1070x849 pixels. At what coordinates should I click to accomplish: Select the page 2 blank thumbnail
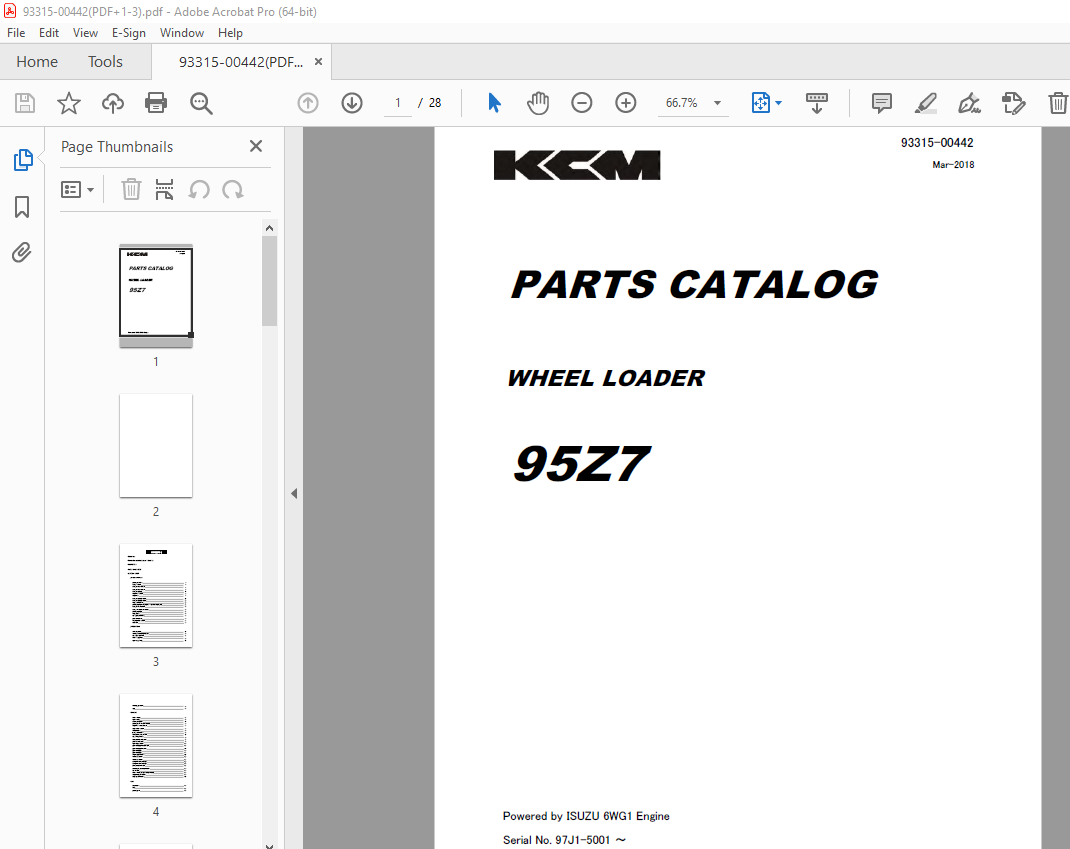[156, 446]
